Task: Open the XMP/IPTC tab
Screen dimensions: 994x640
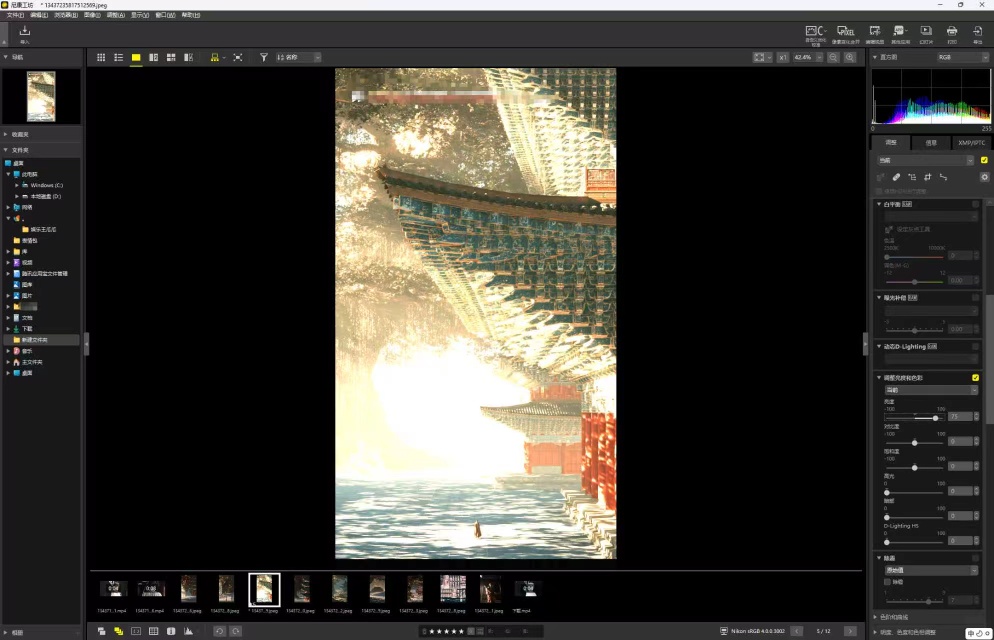Action: pos(971,143)
